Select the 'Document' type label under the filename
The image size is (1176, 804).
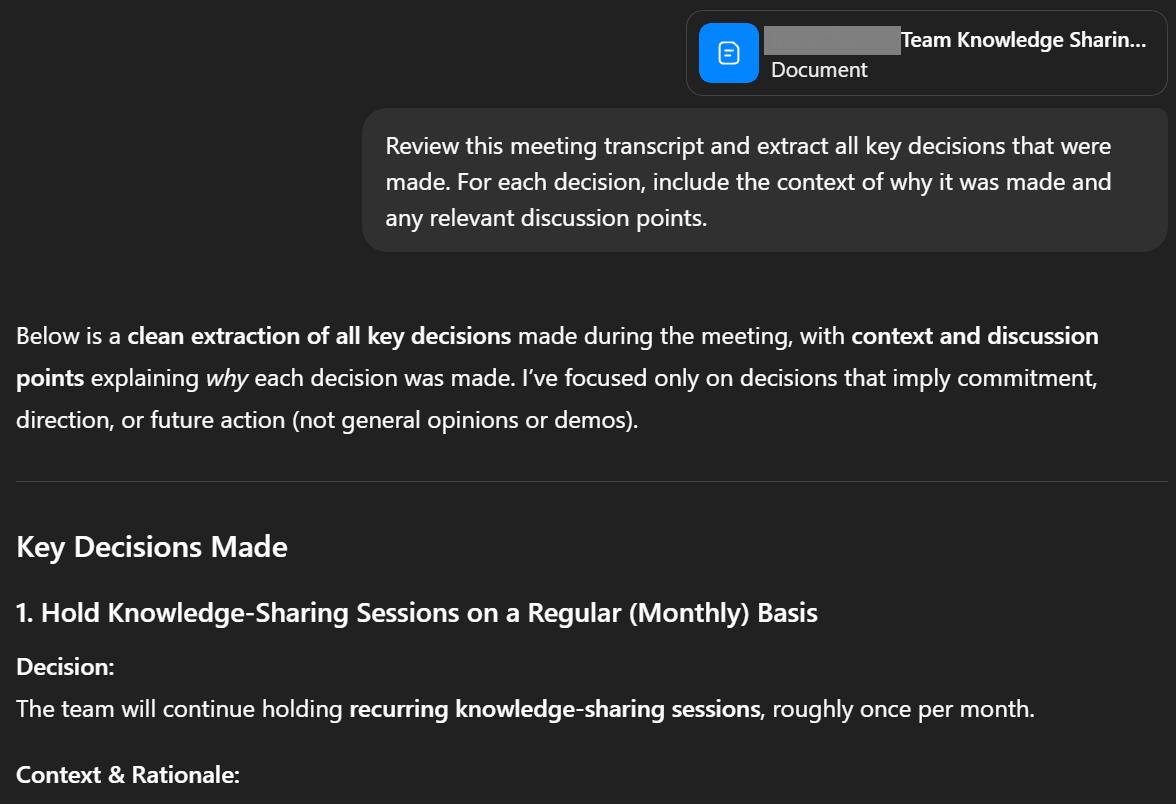(x=818, y=70)
